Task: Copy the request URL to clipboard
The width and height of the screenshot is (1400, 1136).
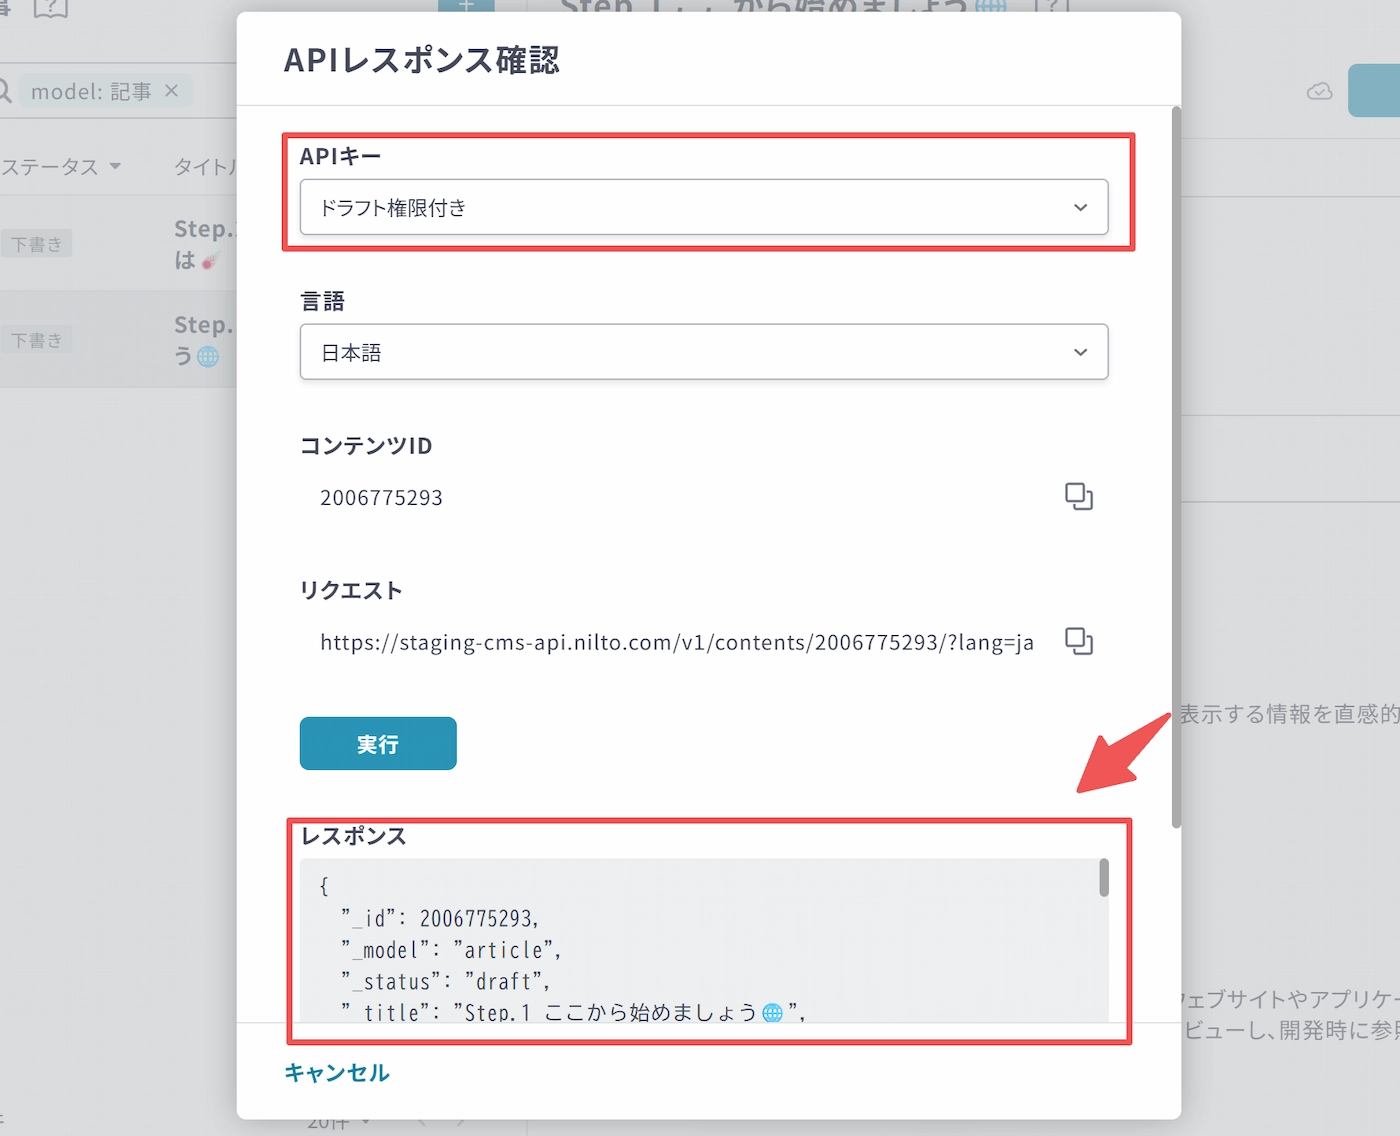Action: [x=1078, y=641]
